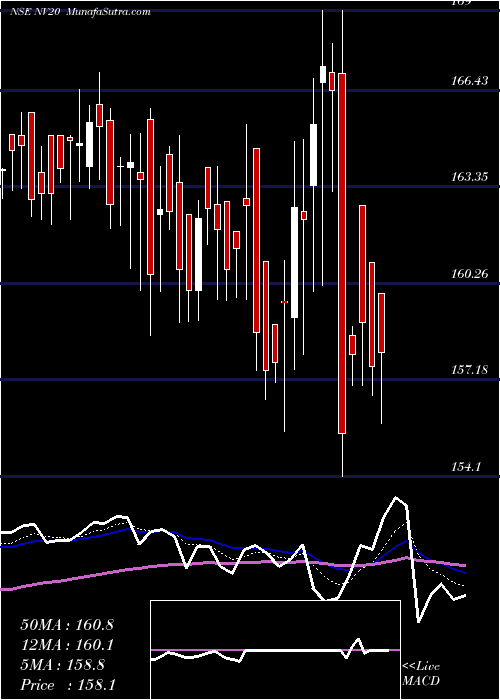Select the 157.18 price level label
The image size is (500, 700).
click(x=469, y=370)
